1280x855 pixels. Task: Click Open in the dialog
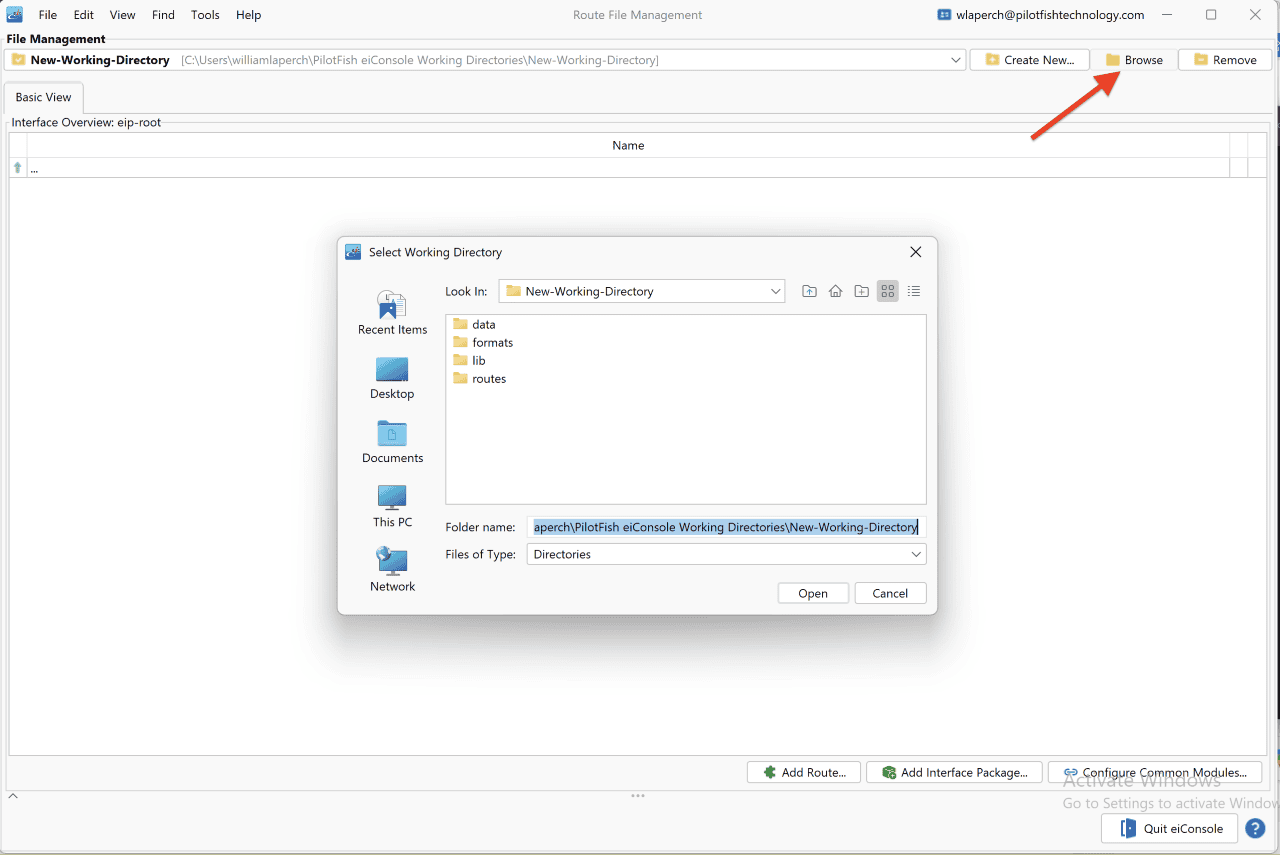point(813,593)
